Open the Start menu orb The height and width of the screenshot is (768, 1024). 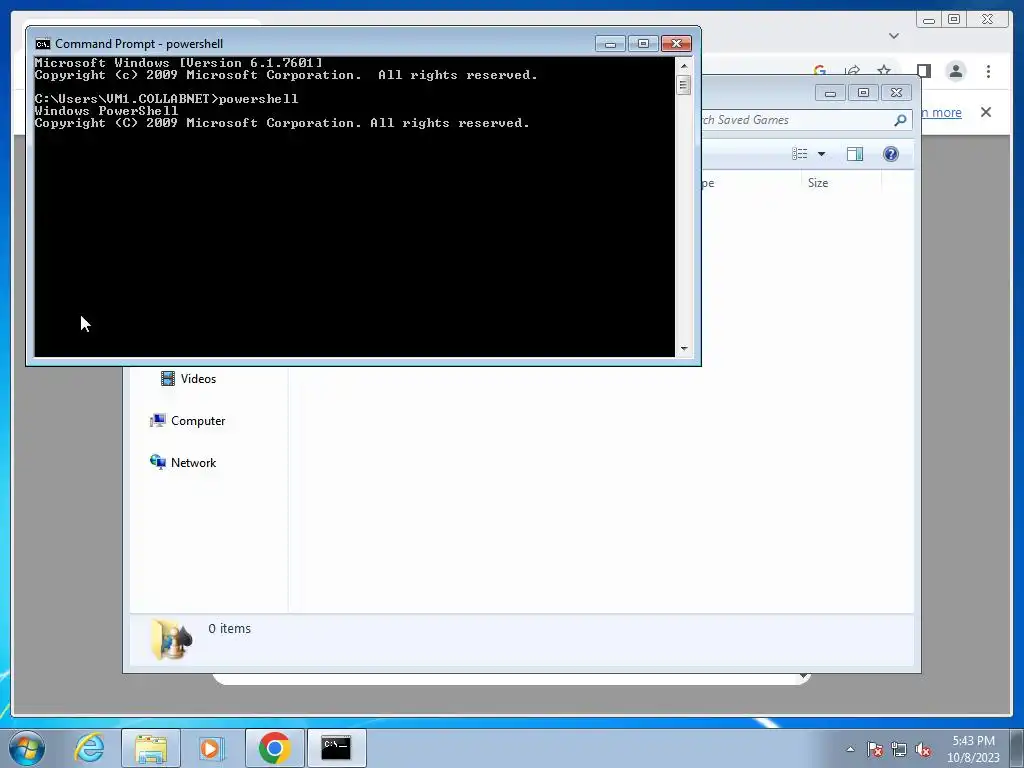[x=27, y=748]
